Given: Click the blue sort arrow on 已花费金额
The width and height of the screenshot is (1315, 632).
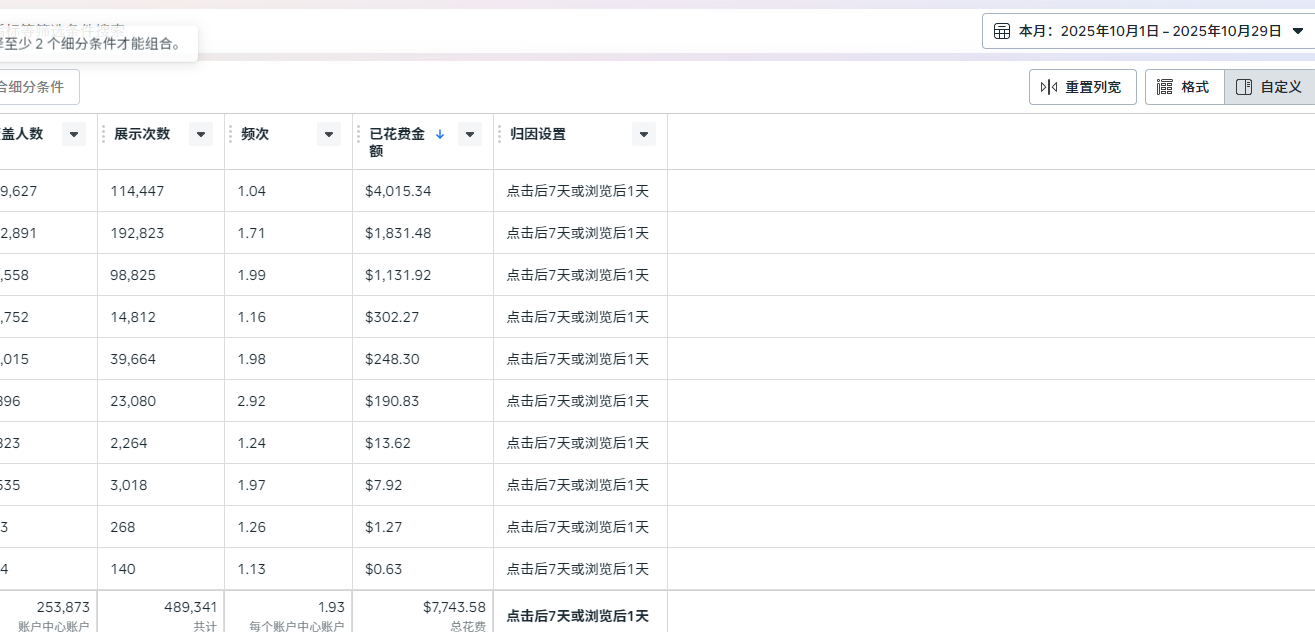Looking at the screenshot, I should (x=440, y=134).
